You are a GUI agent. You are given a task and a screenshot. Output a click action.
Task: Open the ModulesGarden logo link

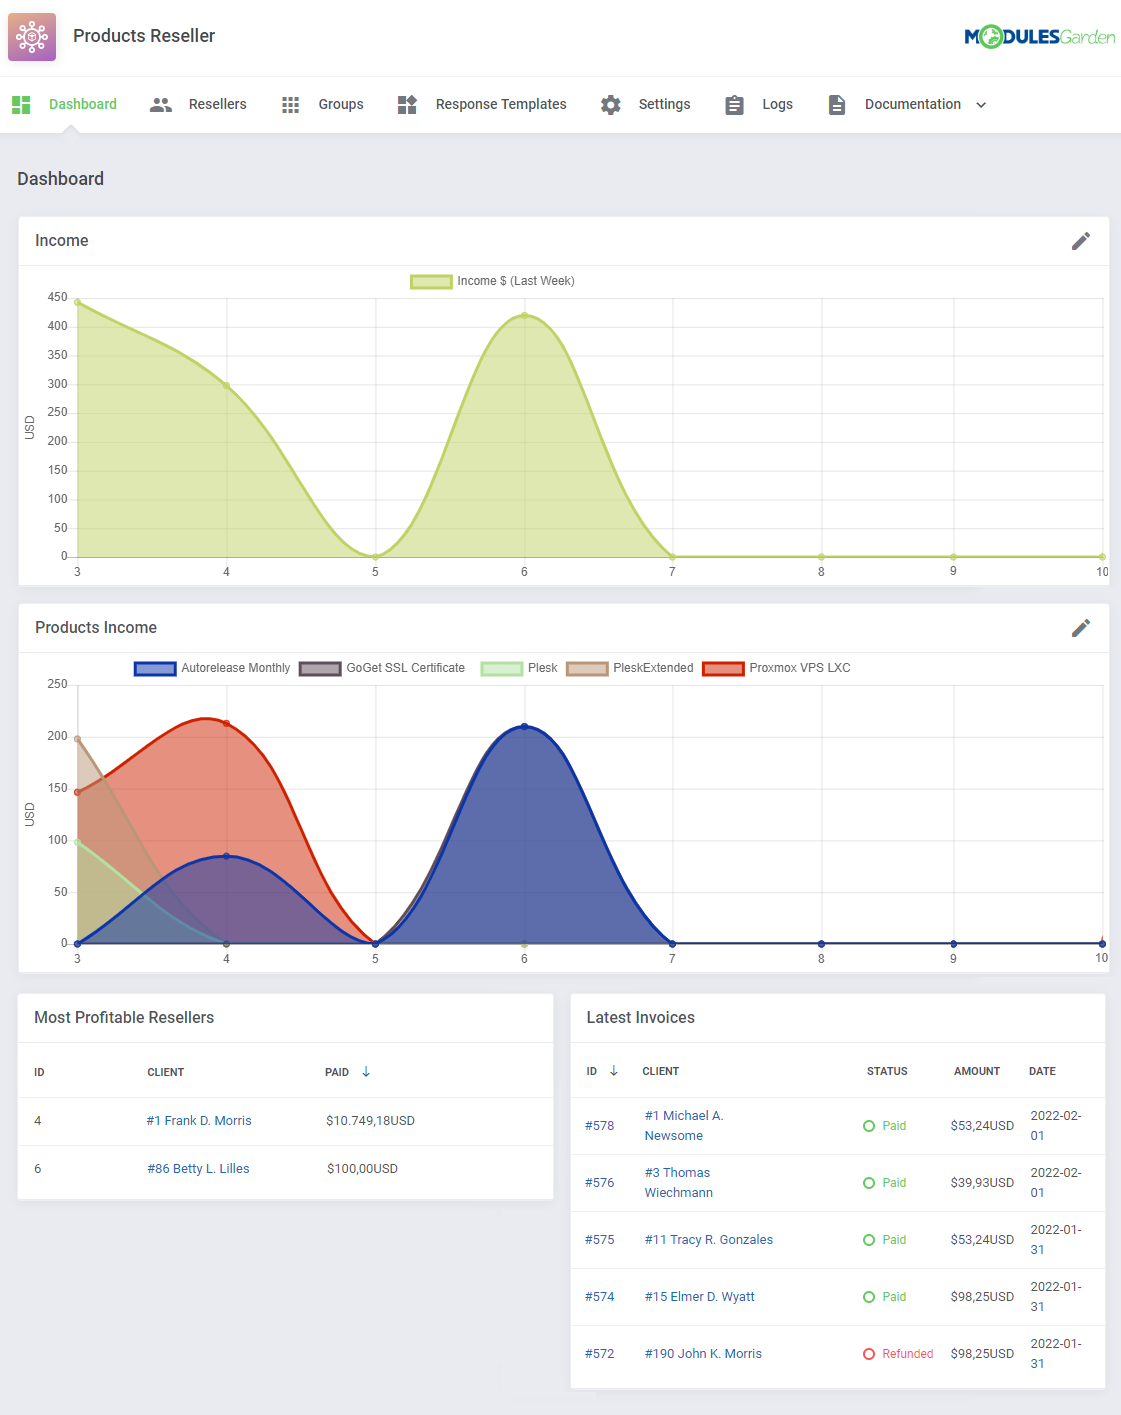click(x=1040, y=37)
